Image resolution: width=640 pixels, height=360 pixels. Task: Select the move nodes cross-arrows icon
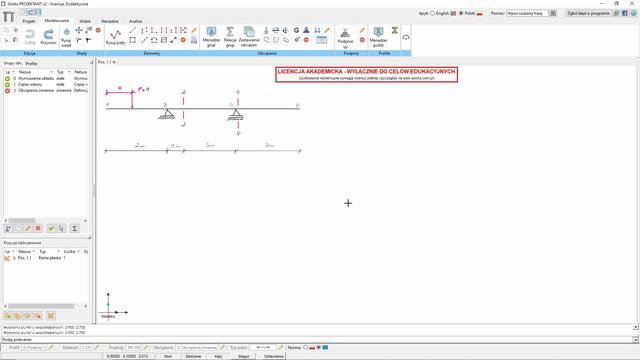(79, 30)
